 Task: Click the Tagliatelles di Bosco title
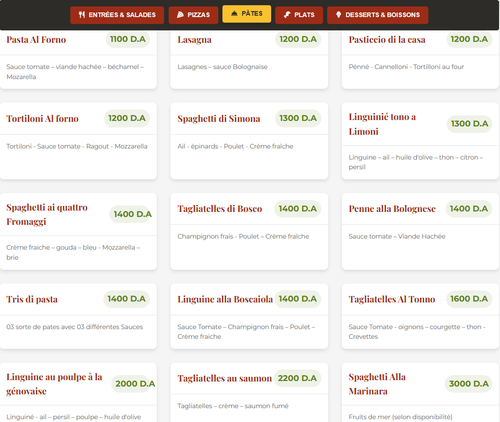point(220,209)
